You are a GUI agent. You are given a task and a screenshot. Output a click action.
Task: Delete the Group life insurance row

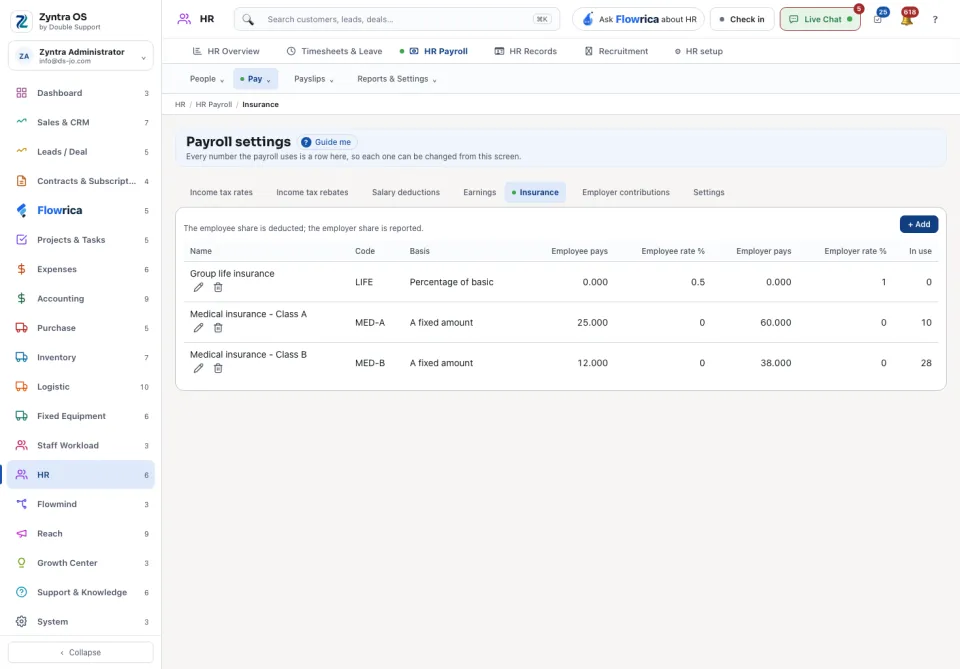[x=218, y=288]
